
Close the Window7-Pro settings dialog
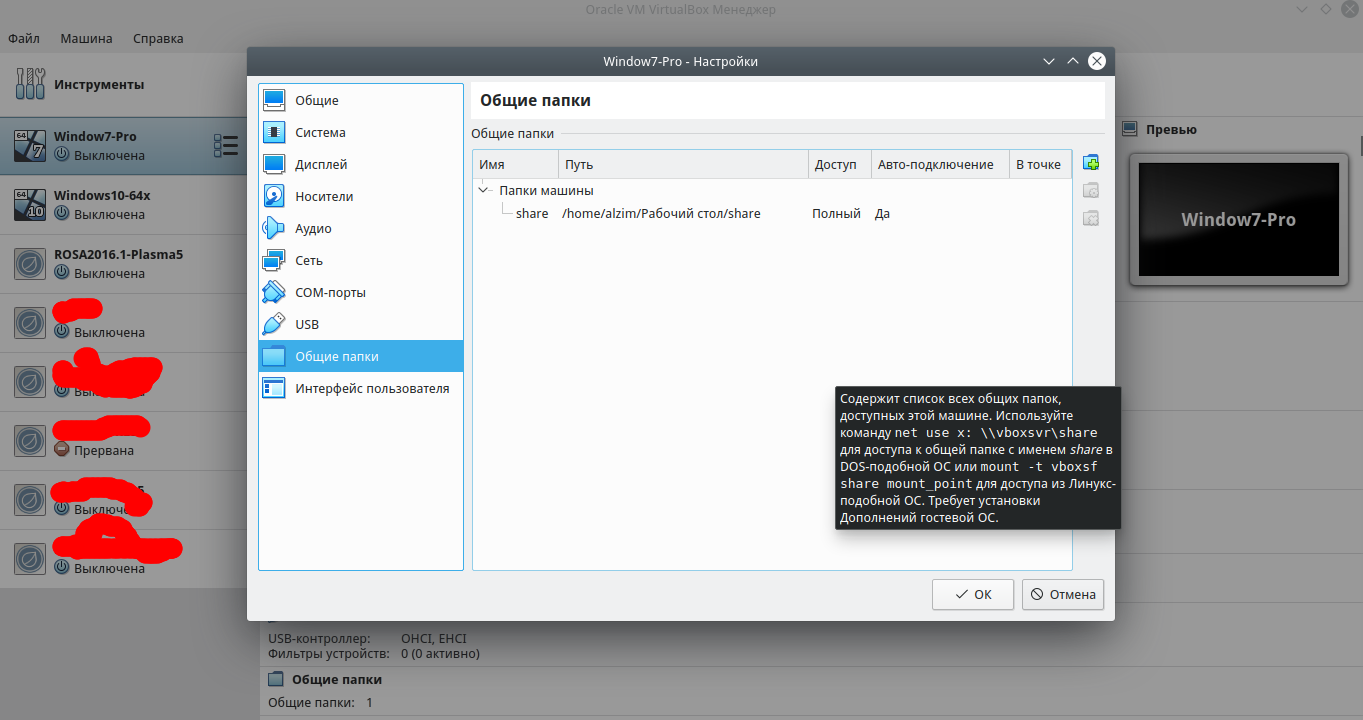tap(1097, 61)
